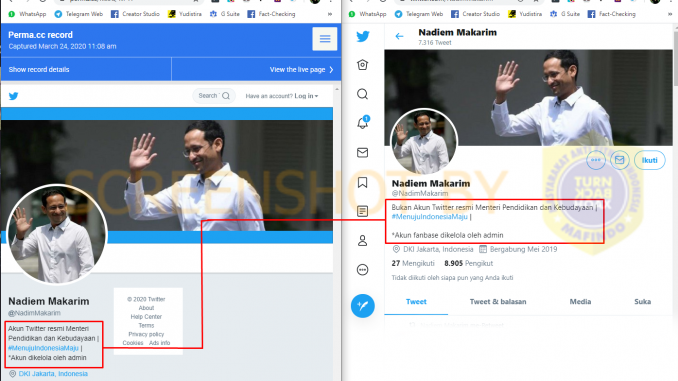Screen dimensions: 678x381
Task: Open Yudistira bookmark in right browser window
Action: click(x=525, y=14)
